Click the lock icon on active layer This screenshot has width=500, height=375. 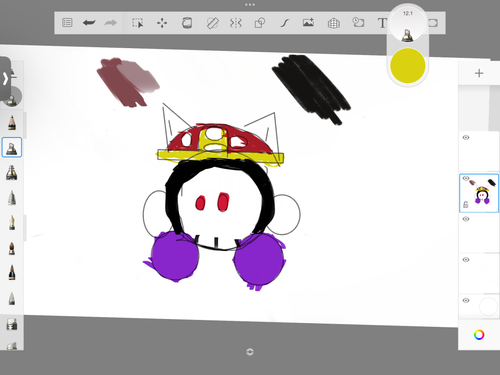click(466, 204)
